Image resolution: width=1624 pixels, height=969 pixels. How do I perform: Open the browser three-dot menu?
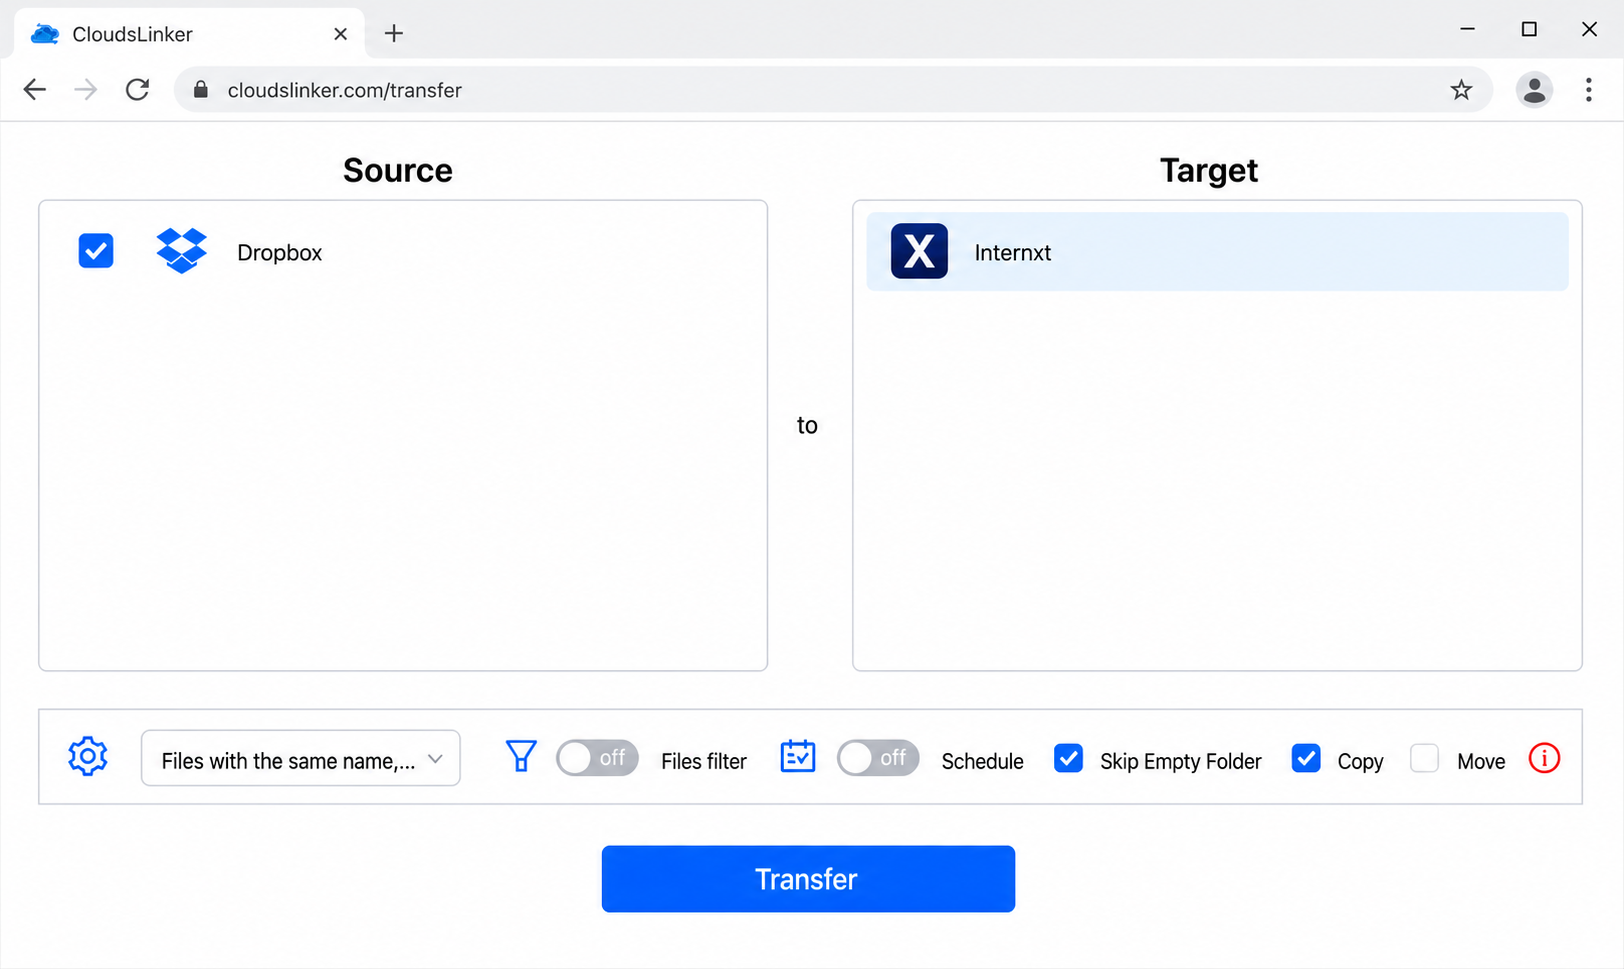pos(1588,90)
